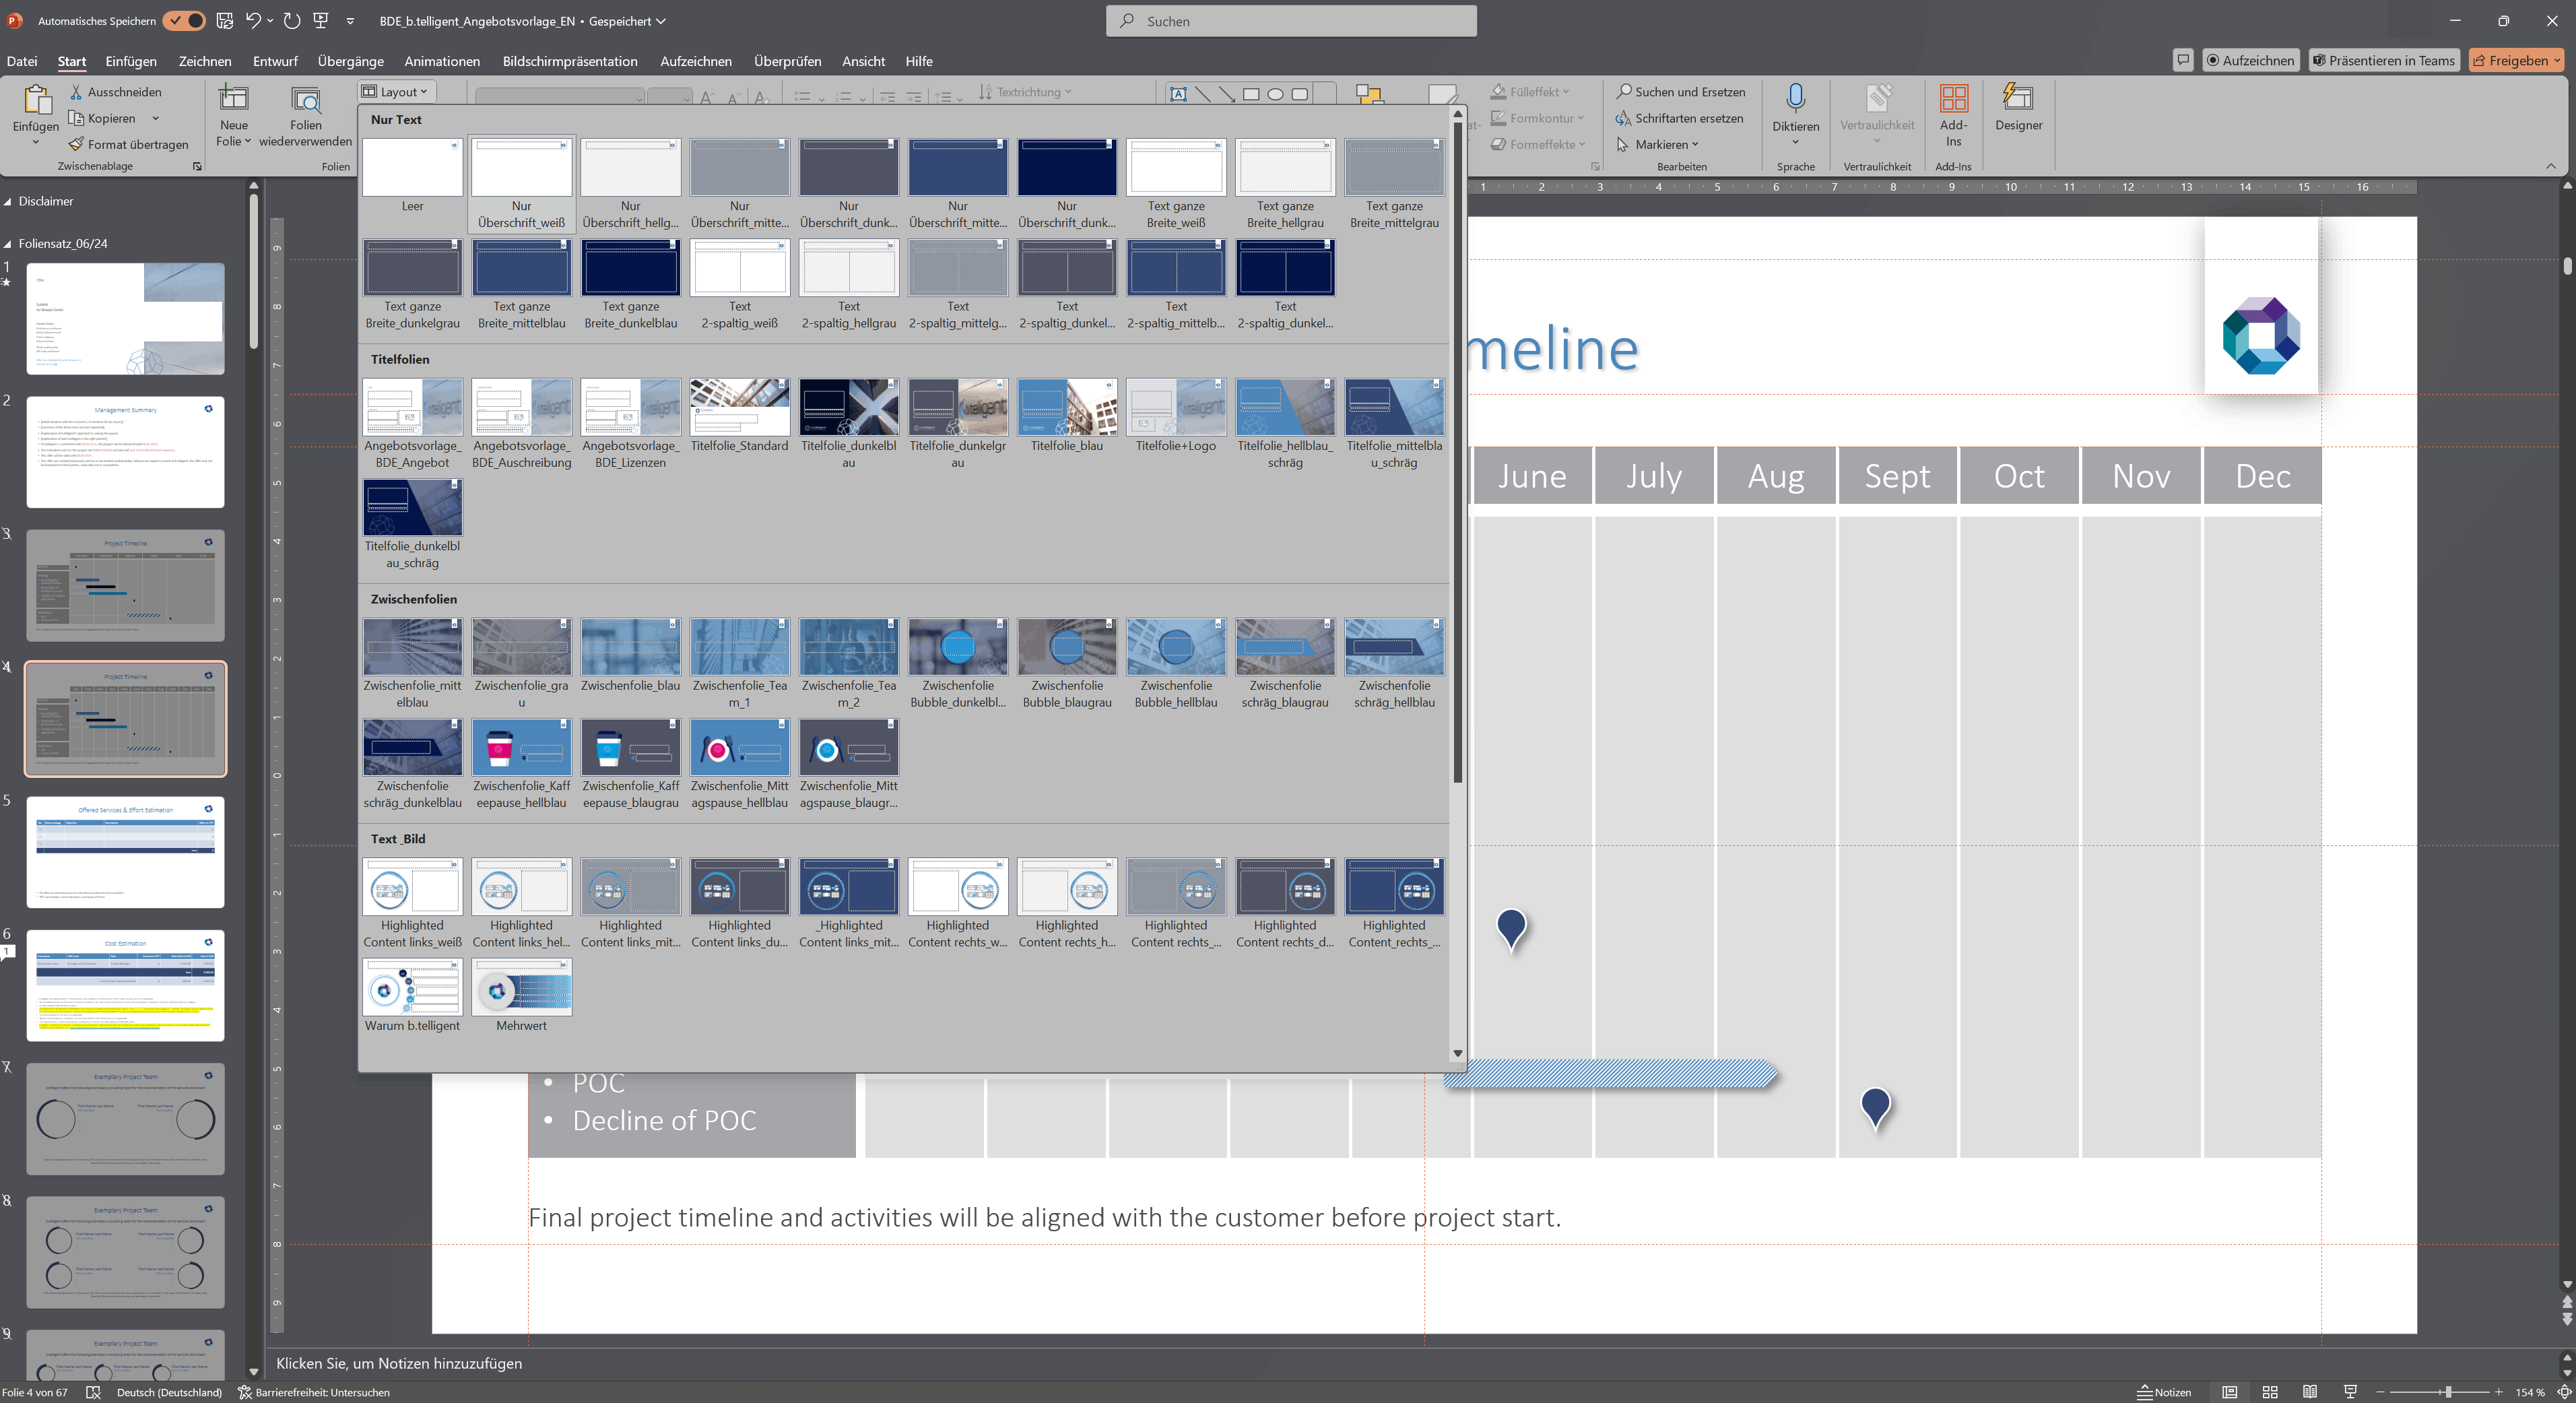This screenshot has height=1403, width=2576.
Task: Open the Freigeben dropdown arrow
Action: [x=2557, y=61]
